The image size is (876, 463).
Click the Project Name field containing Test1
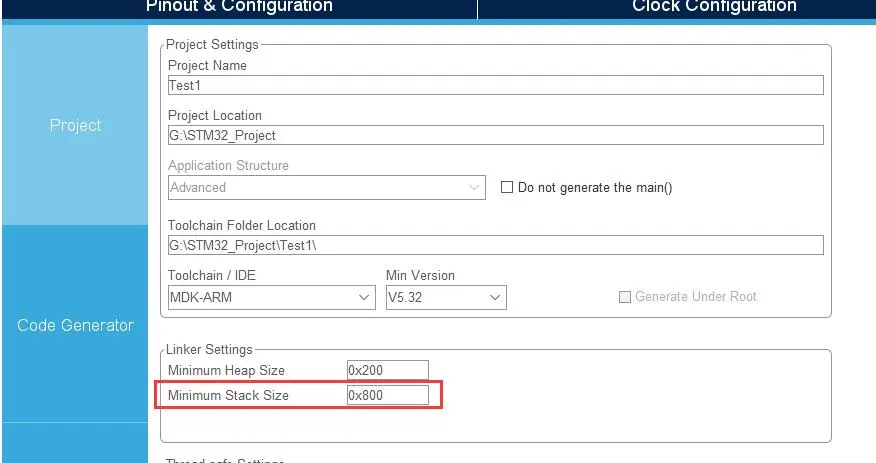coord(495,85)
